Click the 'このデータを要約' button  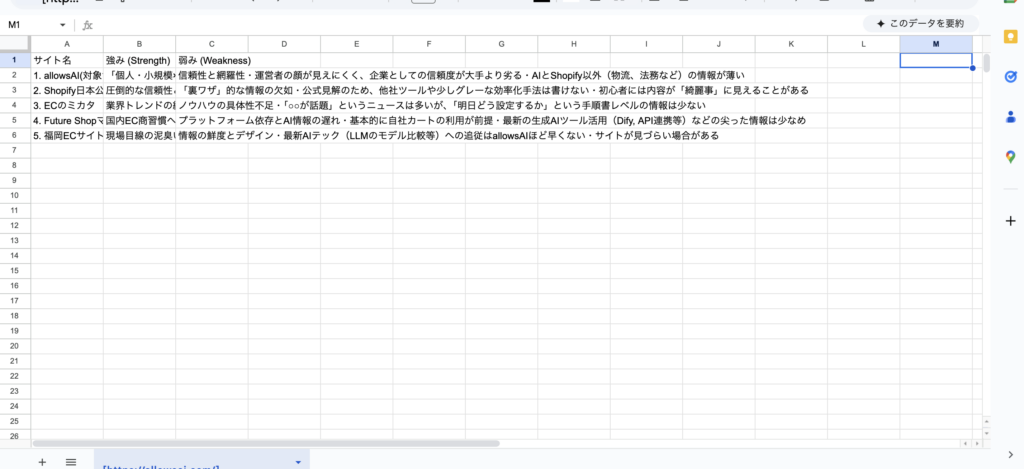click(920, 23)
